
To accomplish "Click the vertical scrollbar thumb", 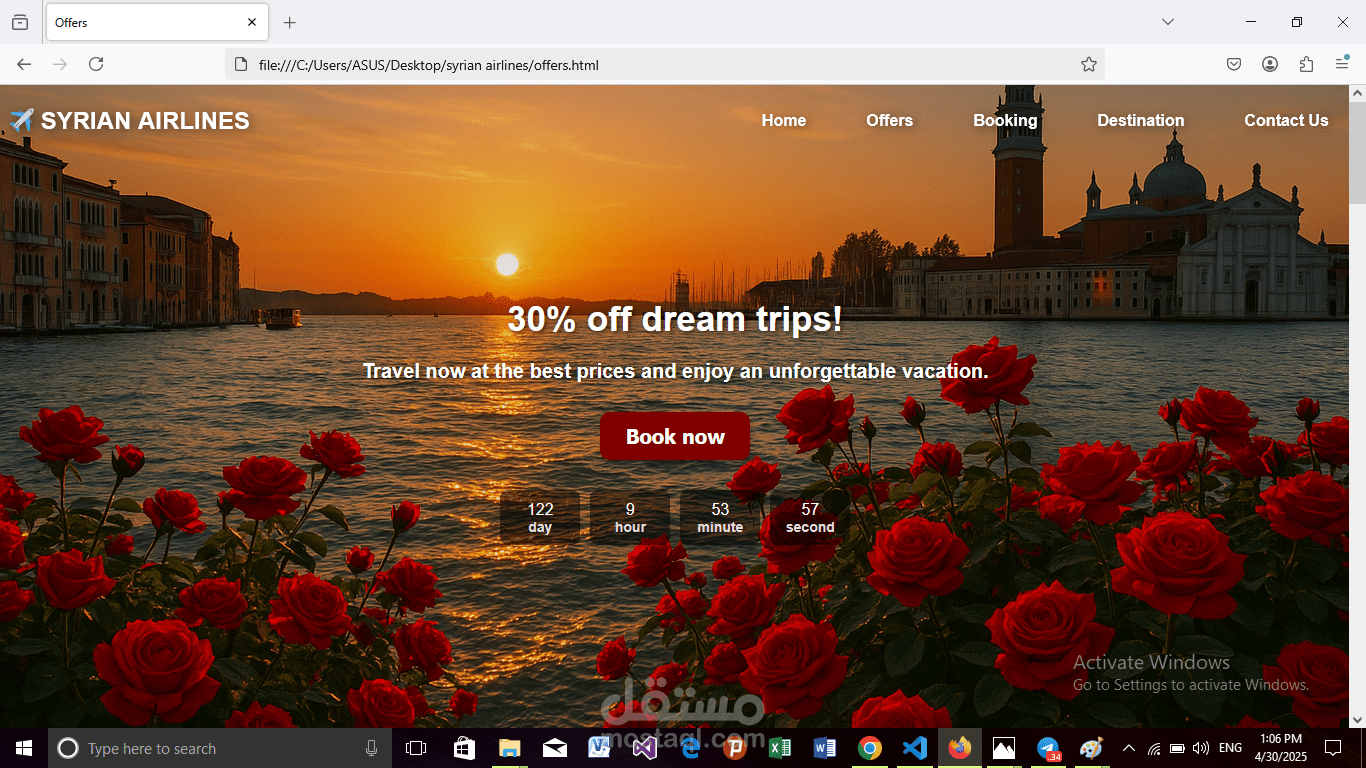I will pos(1357,152).
